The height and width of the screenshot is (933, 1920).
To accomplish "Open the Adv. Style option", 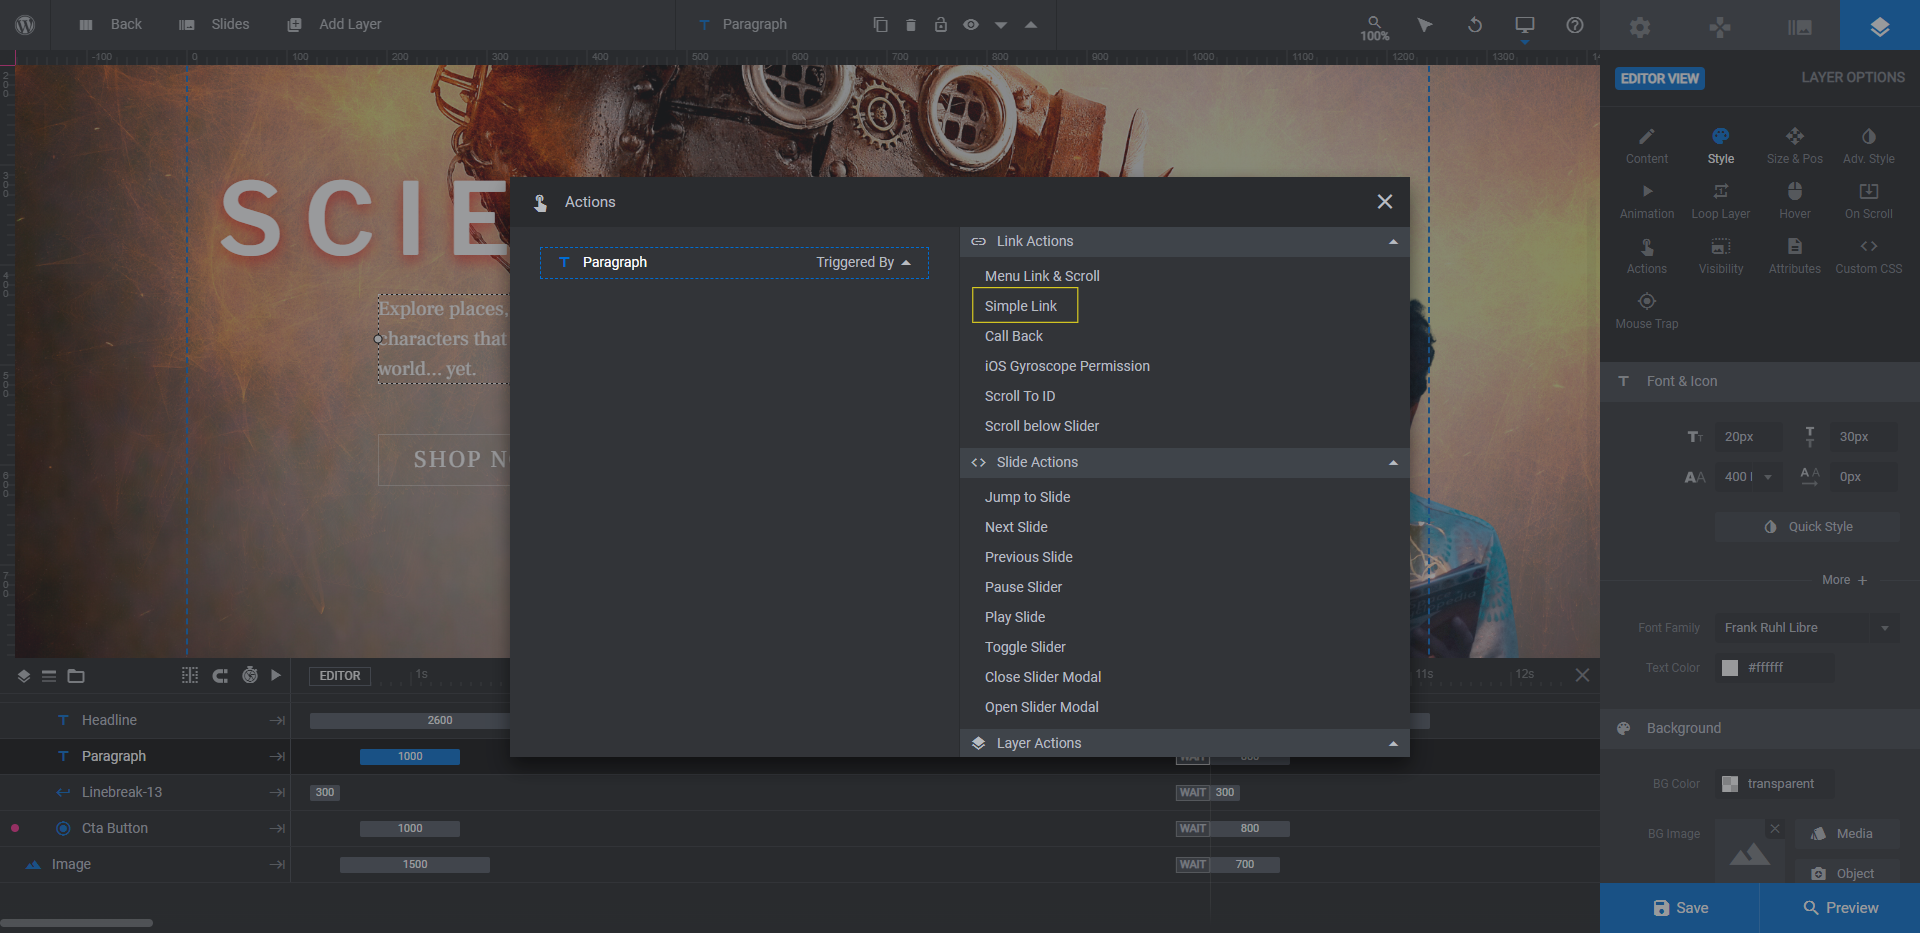I will click(x=1869, y=146).
